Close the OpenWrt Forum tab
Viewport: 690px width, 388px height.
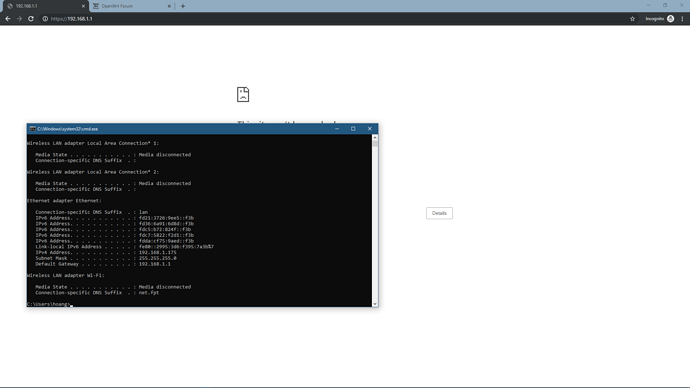point(169,6)
